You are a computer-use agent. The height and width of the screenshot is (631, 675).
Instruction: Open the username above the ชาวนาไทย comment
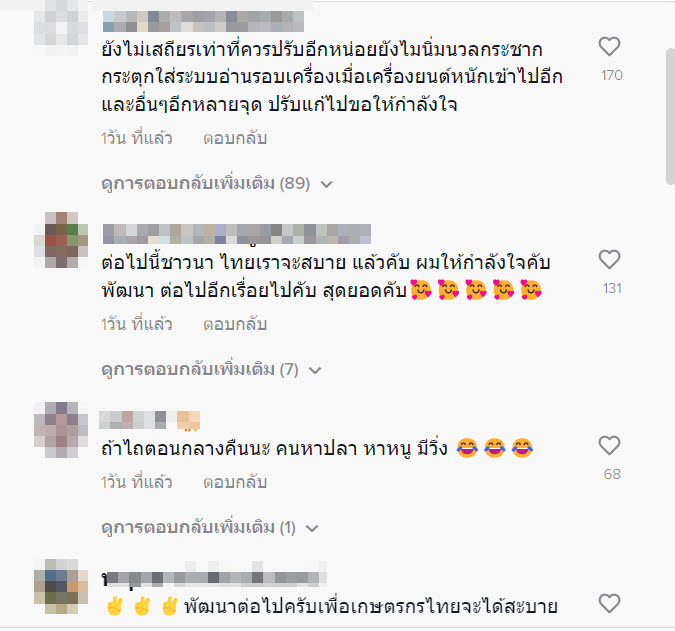pos(237,234)
